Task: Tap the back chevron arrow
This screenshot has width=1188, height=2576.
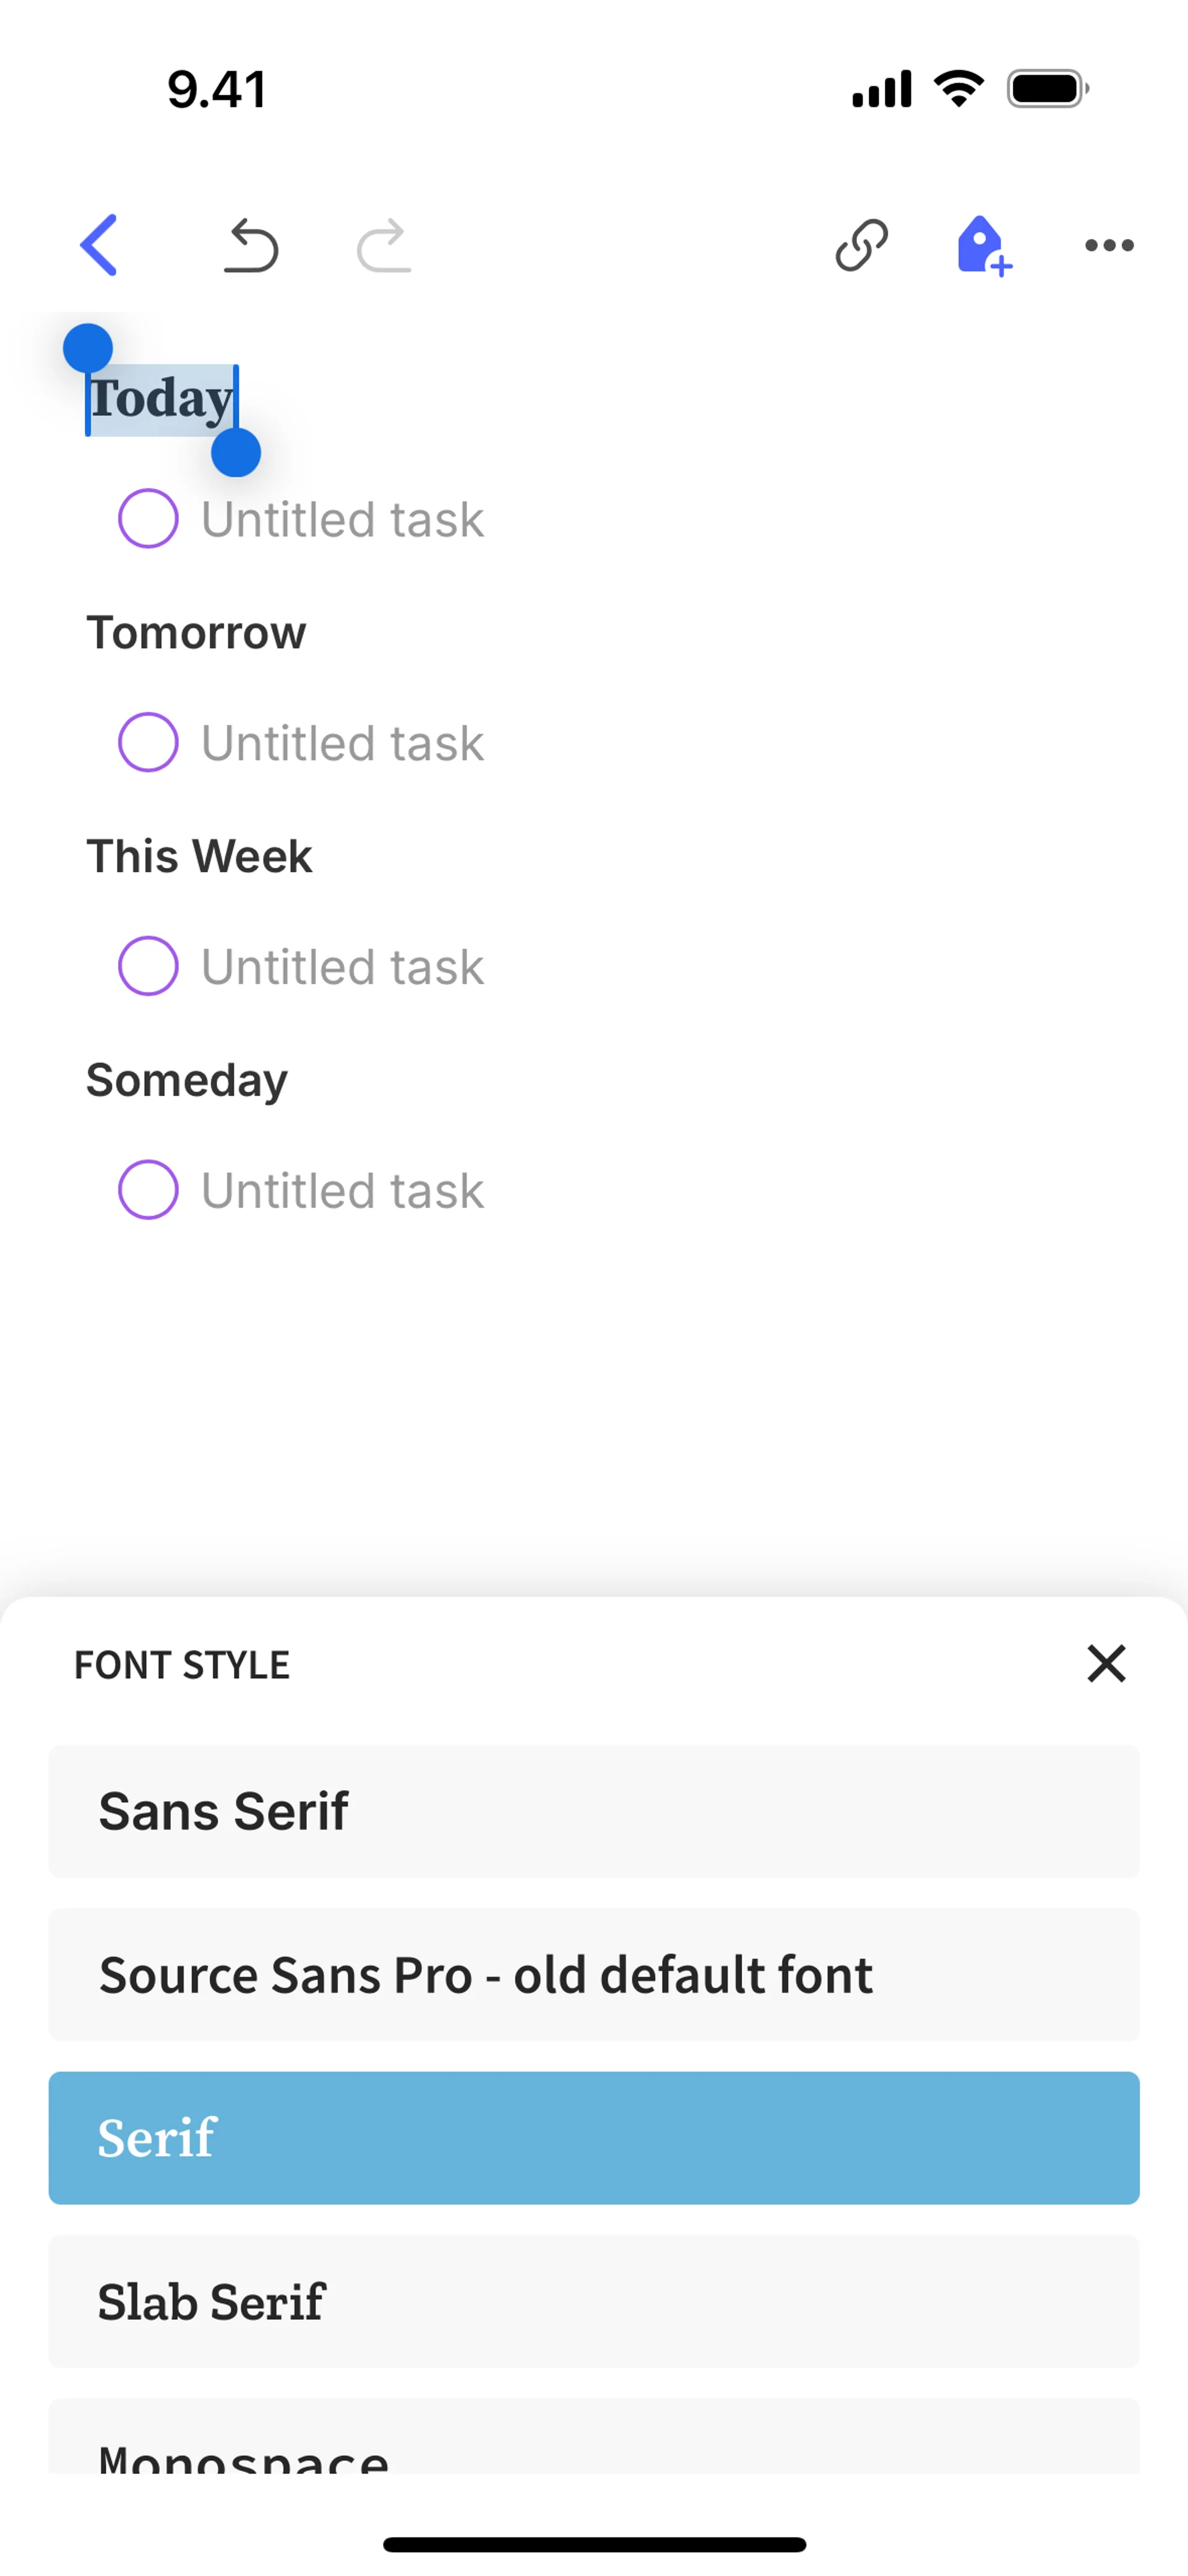Action: (x=99, y=245)
